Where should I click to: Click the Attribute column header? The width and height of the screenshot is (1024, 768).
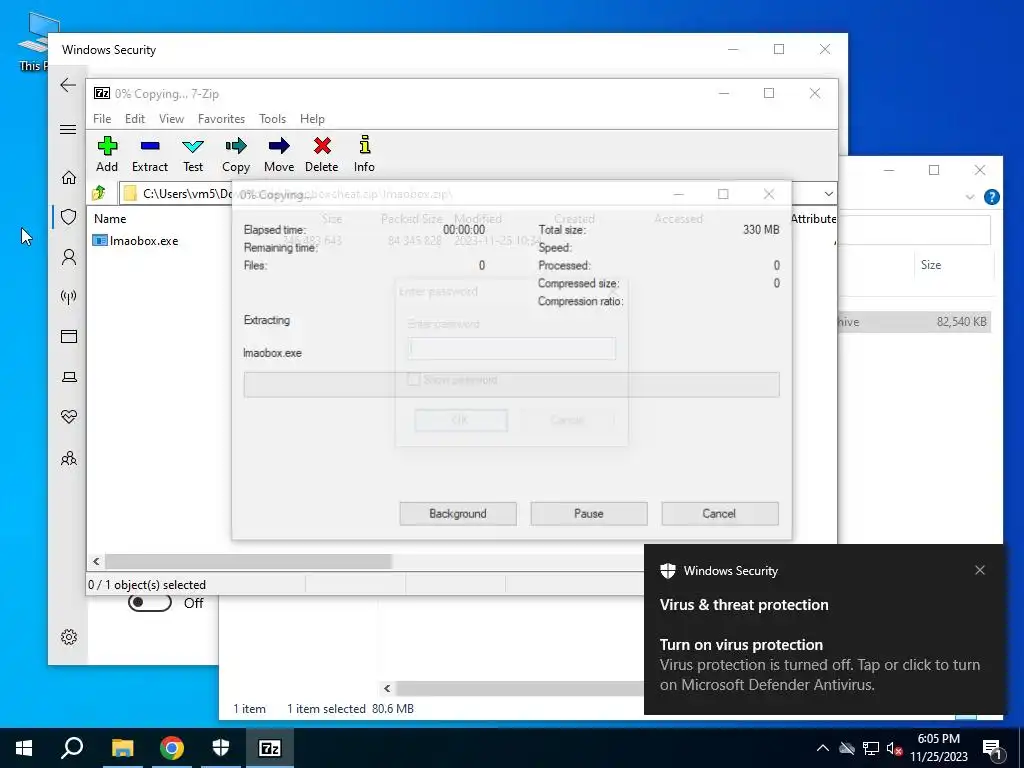click(813, 219)
